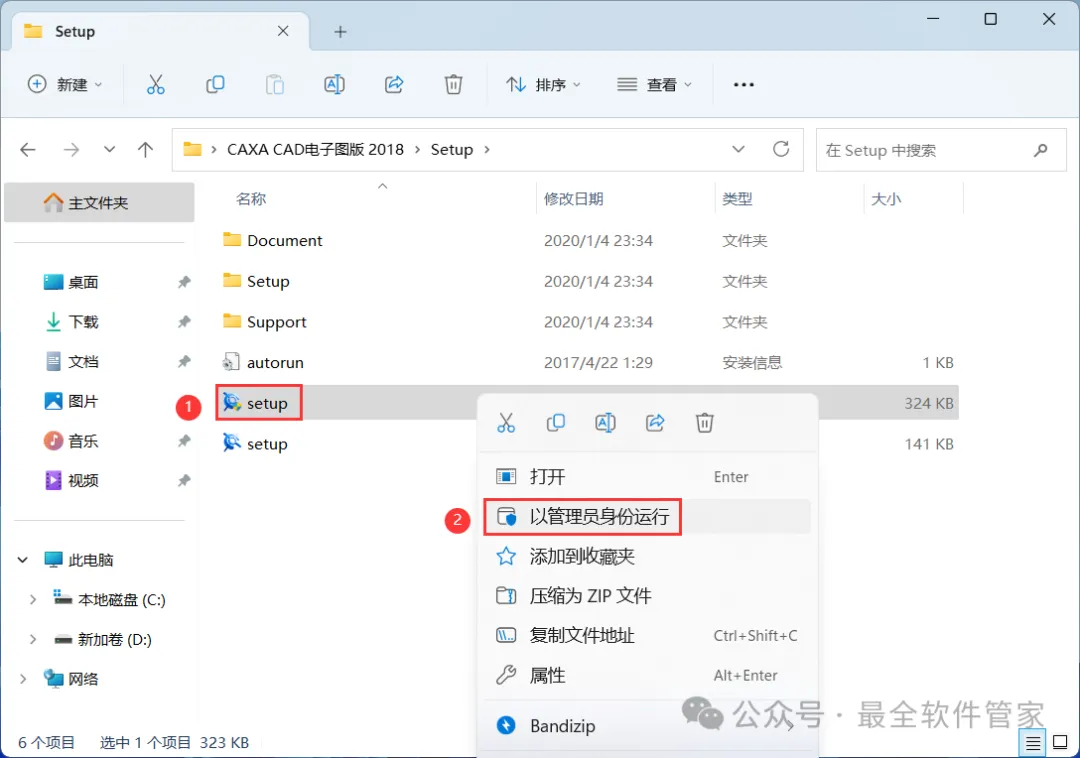Viewport: 1080px width, 758px height.
Task: Choose 压缩为 ZIP 文件 menu item
Action: (x=647, y=596)
